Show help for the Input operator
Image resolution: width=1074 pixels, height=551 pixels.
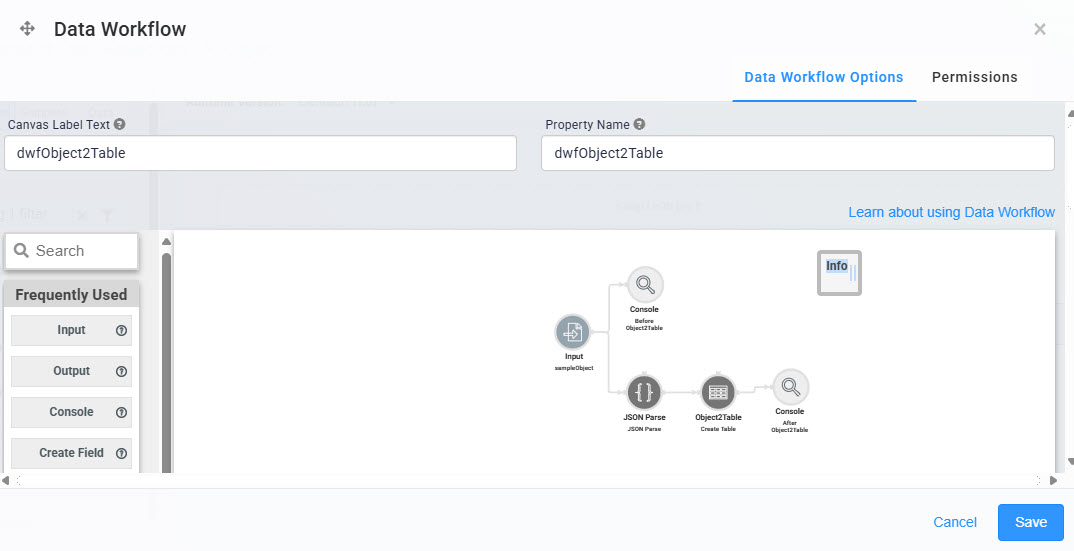point(121,330)
